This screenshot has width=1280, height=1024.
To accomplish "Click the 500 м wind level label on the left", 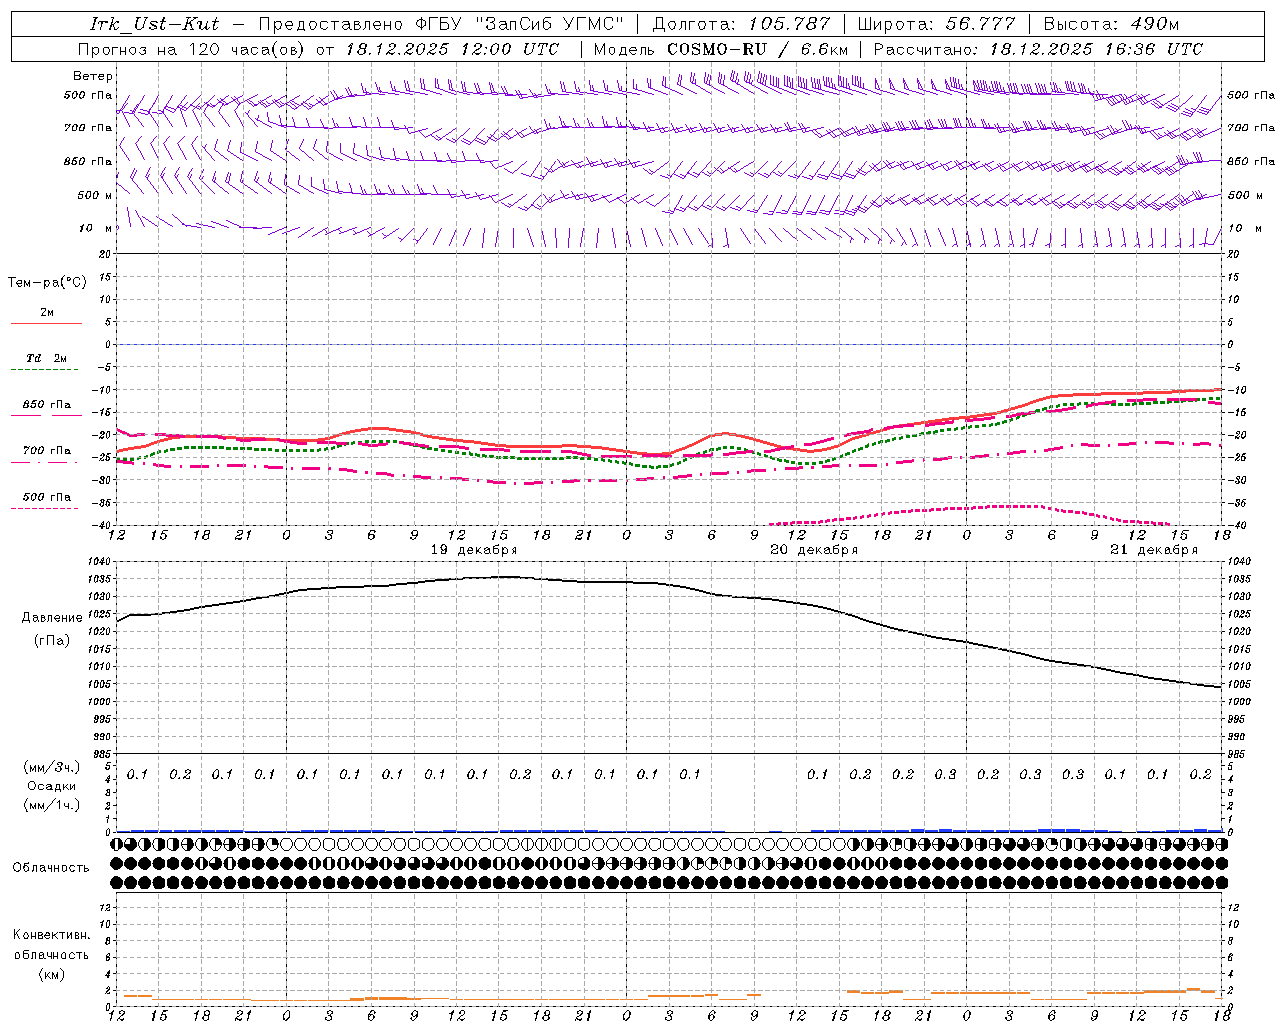I will (x=96, y=195).
